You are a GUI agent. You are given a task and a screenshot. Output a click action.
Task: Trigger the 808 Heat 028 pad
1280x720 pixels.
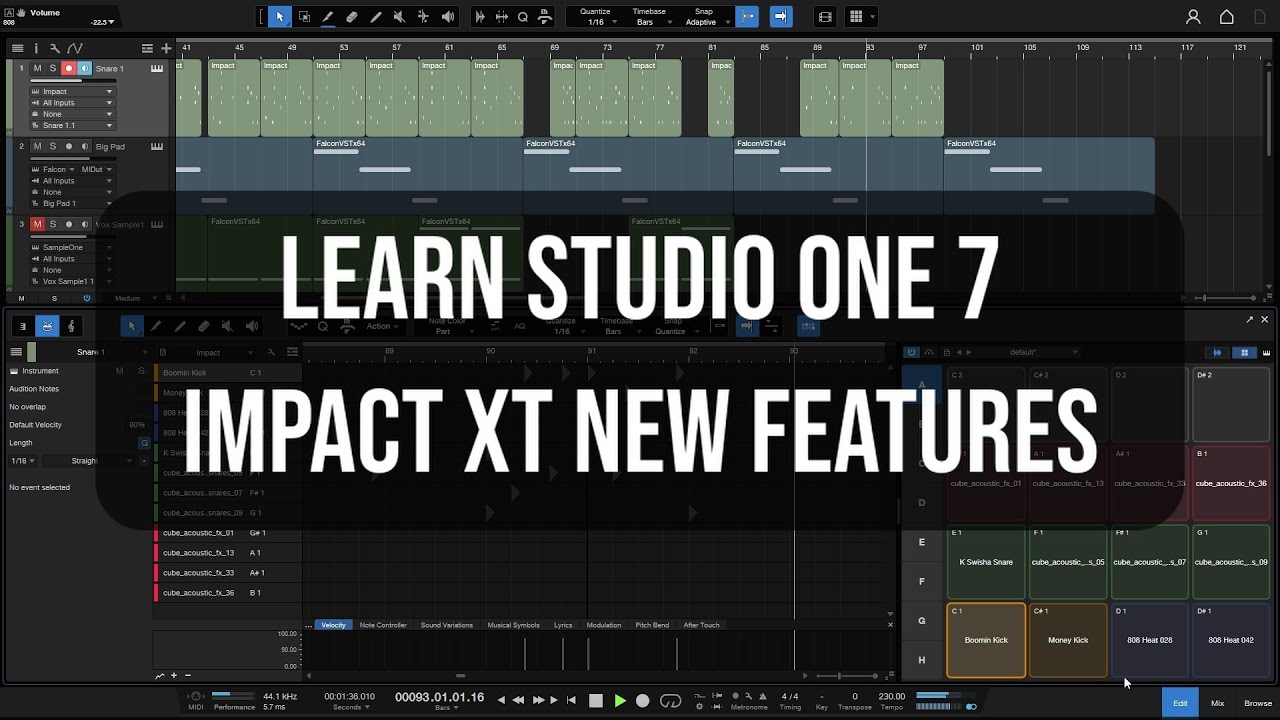pos(1149,640)
